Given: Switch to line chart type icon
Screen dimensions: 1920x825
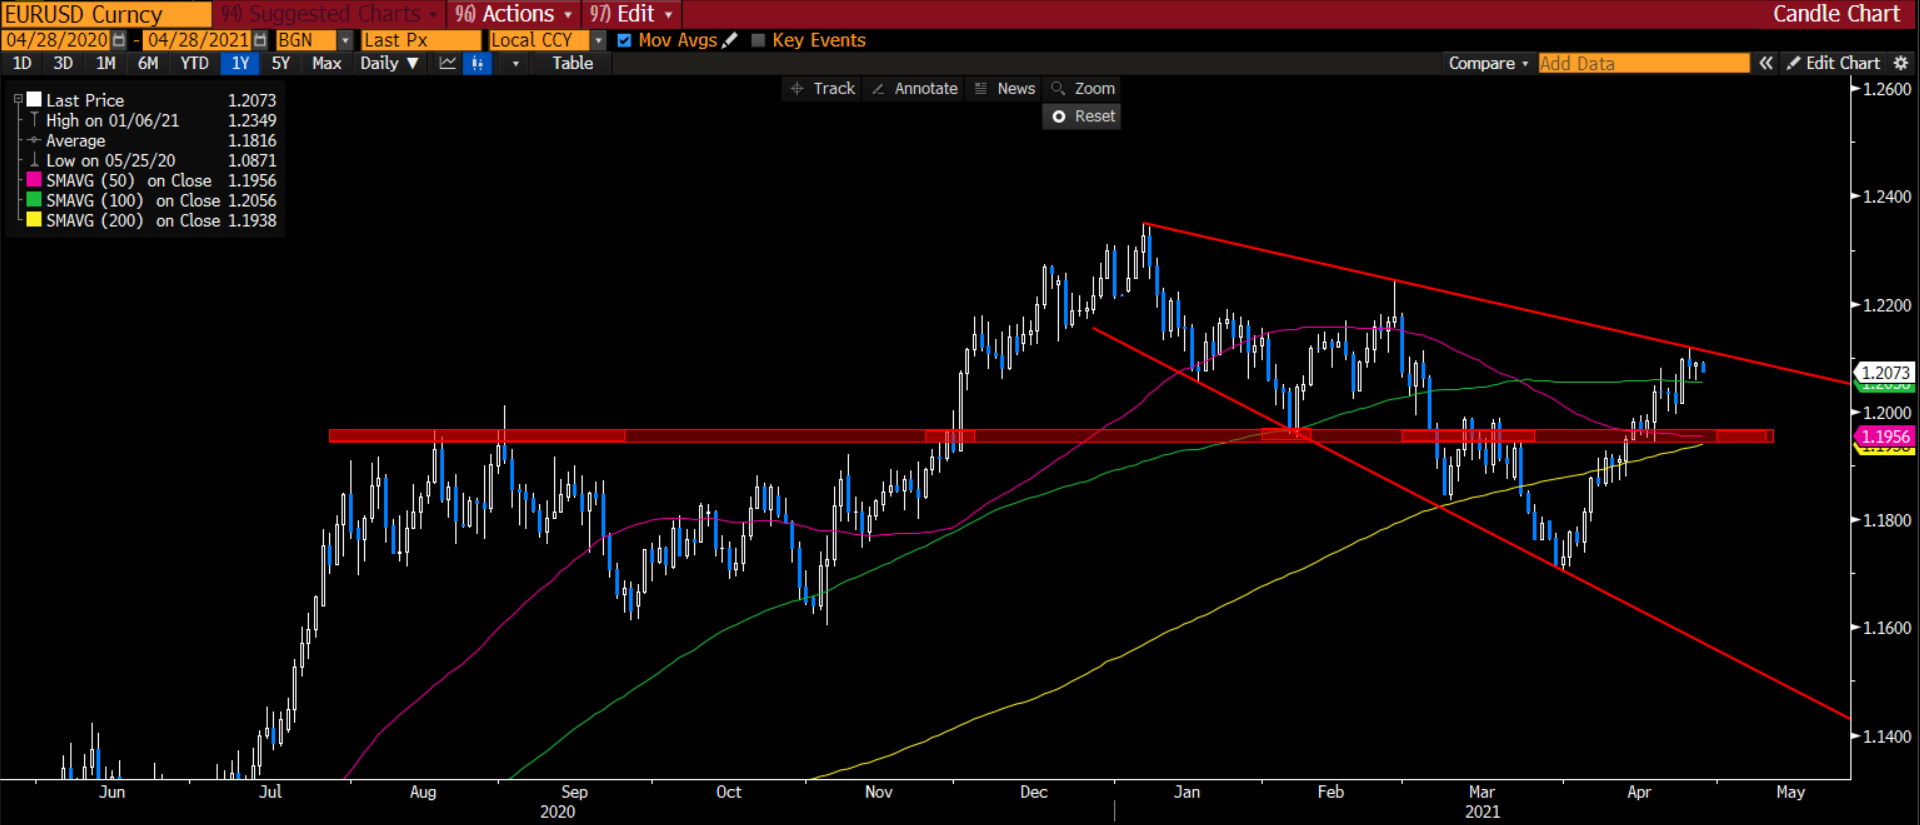Looking at the screenshot, I should [x=447, y=63].
